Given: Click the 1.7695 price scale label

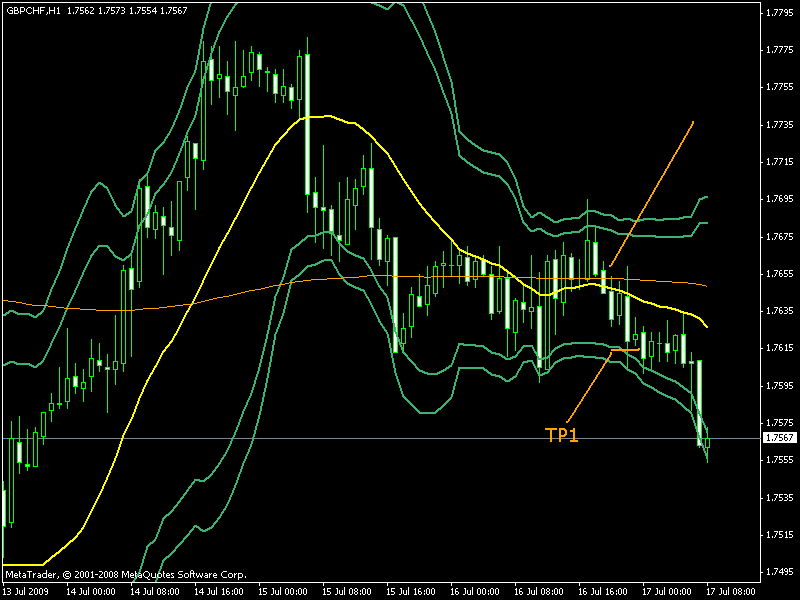Looking at the screenshot, I should point(780,199).
